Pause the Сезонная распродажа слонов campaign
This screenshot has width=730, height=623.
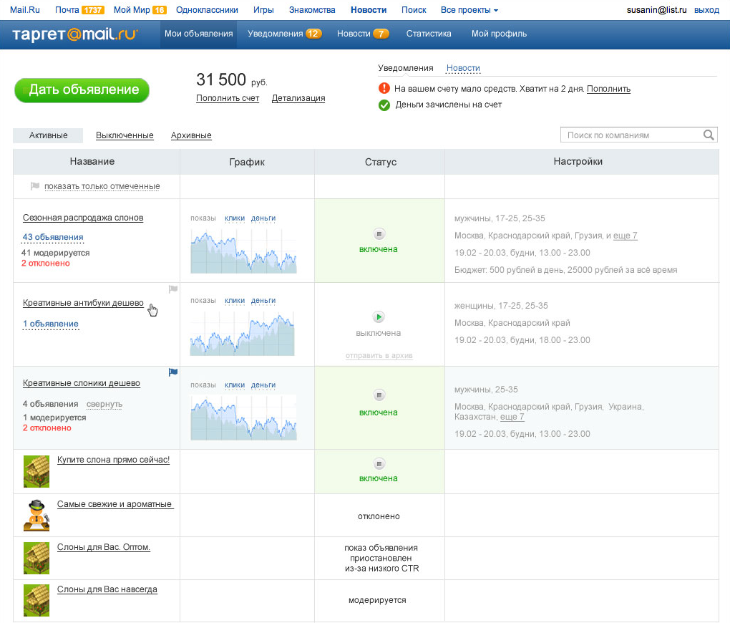(x=379, y=234)
